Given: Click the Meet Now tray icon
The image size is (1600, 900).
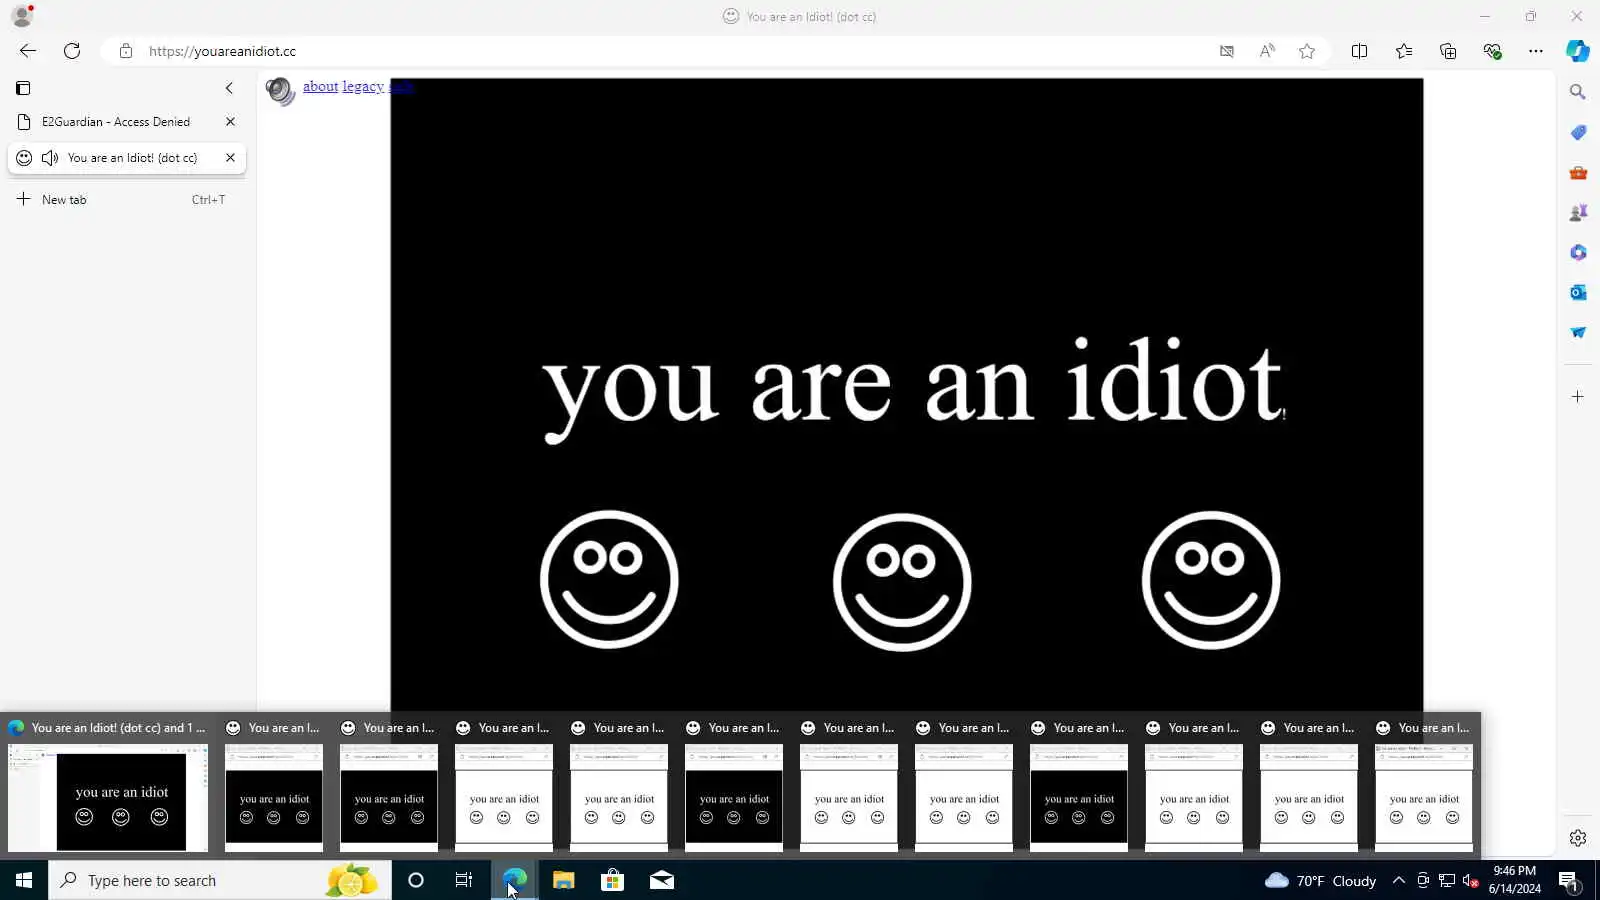Looking at the screenshot, I should pos(1423,880).
